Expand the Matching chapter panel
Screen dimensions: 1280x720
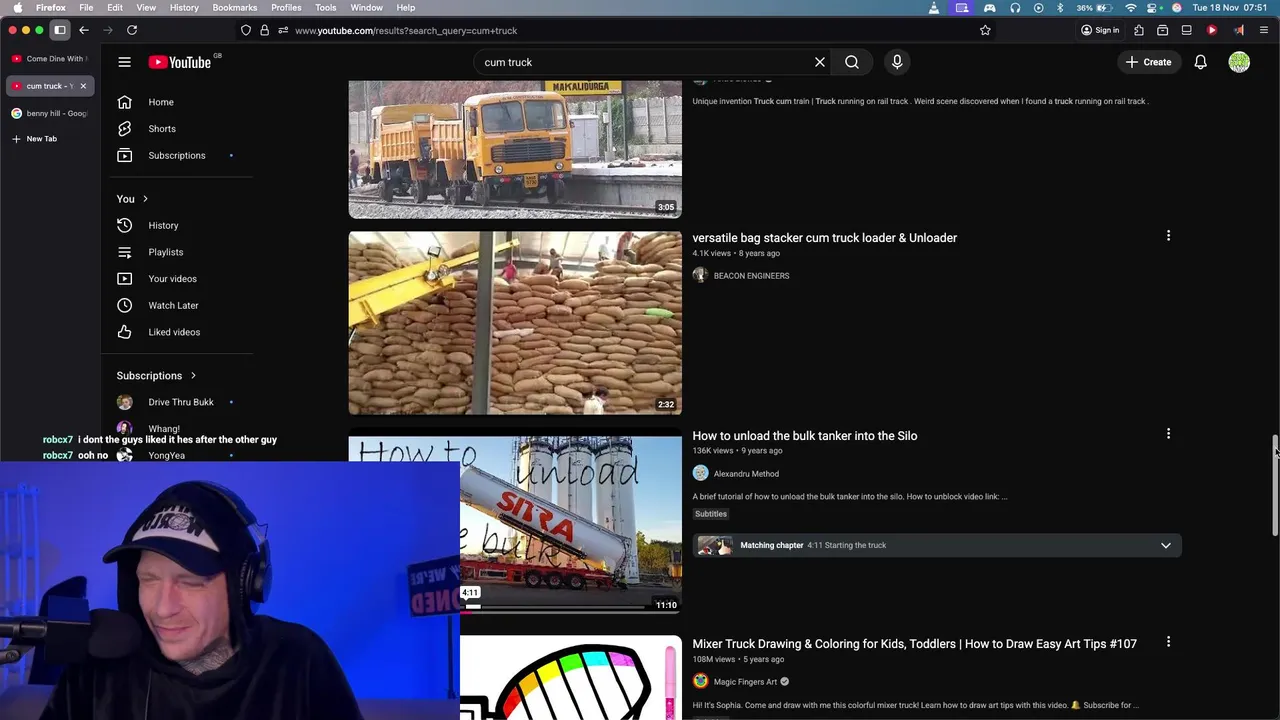click(1165, 546)
